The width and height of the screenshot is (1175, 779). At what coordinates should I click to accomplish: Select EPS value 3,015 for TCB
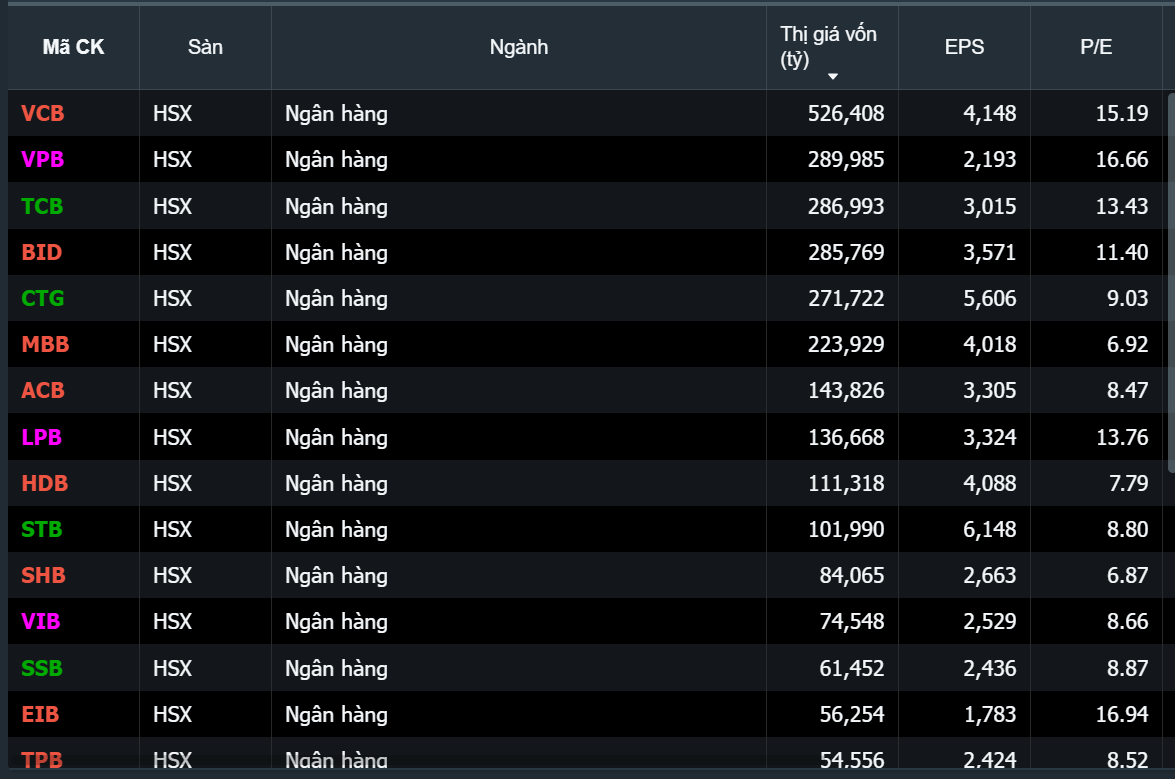(x=990, y=206)
